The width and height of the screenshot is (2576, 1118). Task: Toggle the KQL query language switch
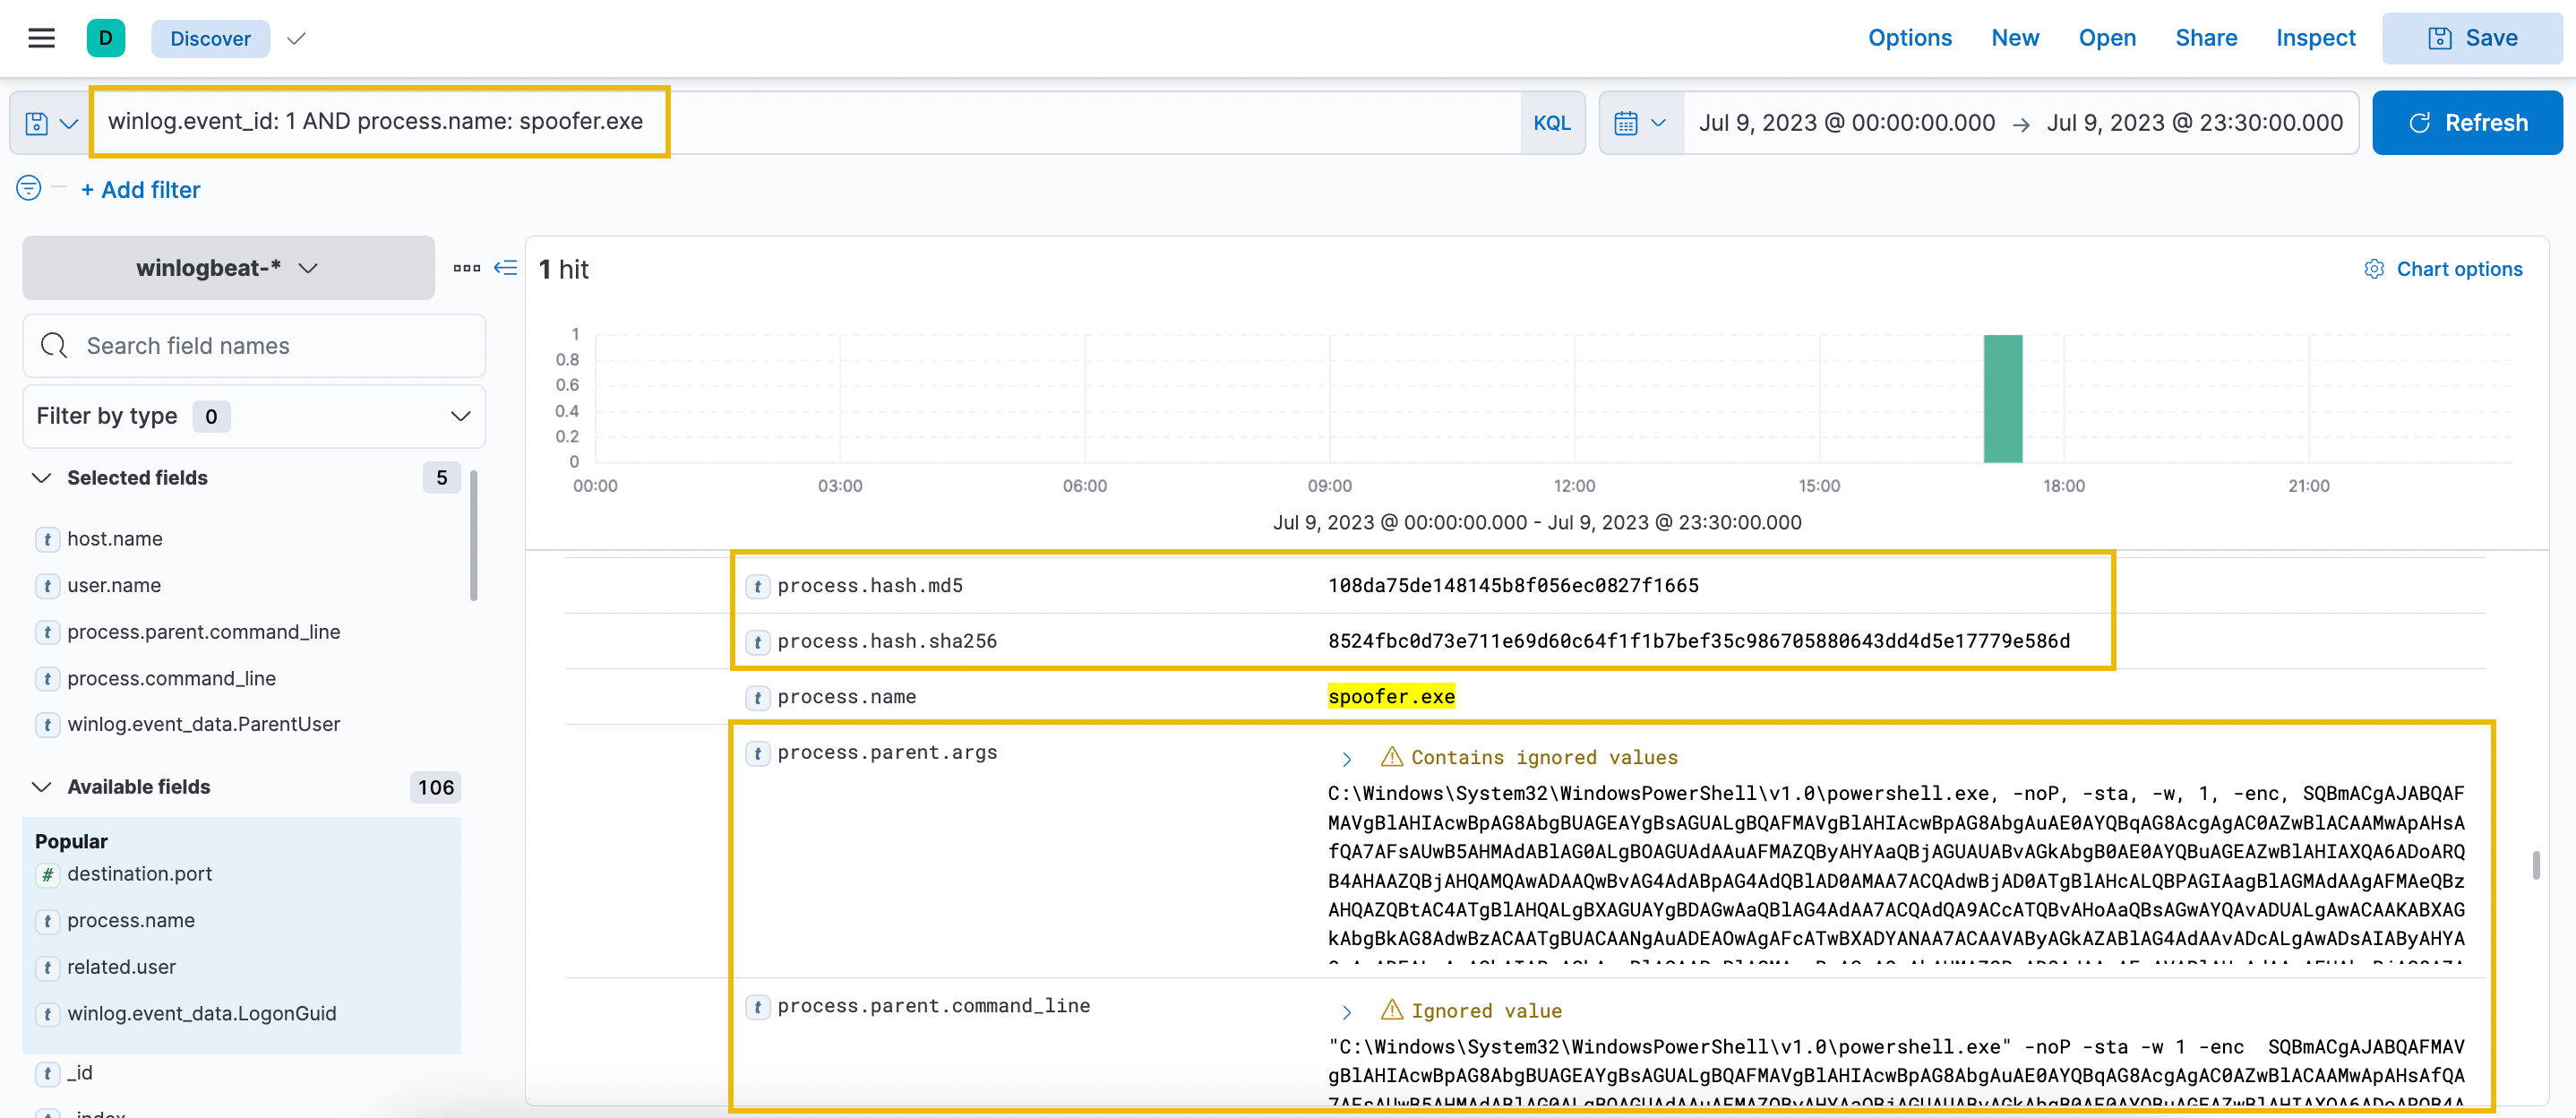click(x=1551, y=123)
